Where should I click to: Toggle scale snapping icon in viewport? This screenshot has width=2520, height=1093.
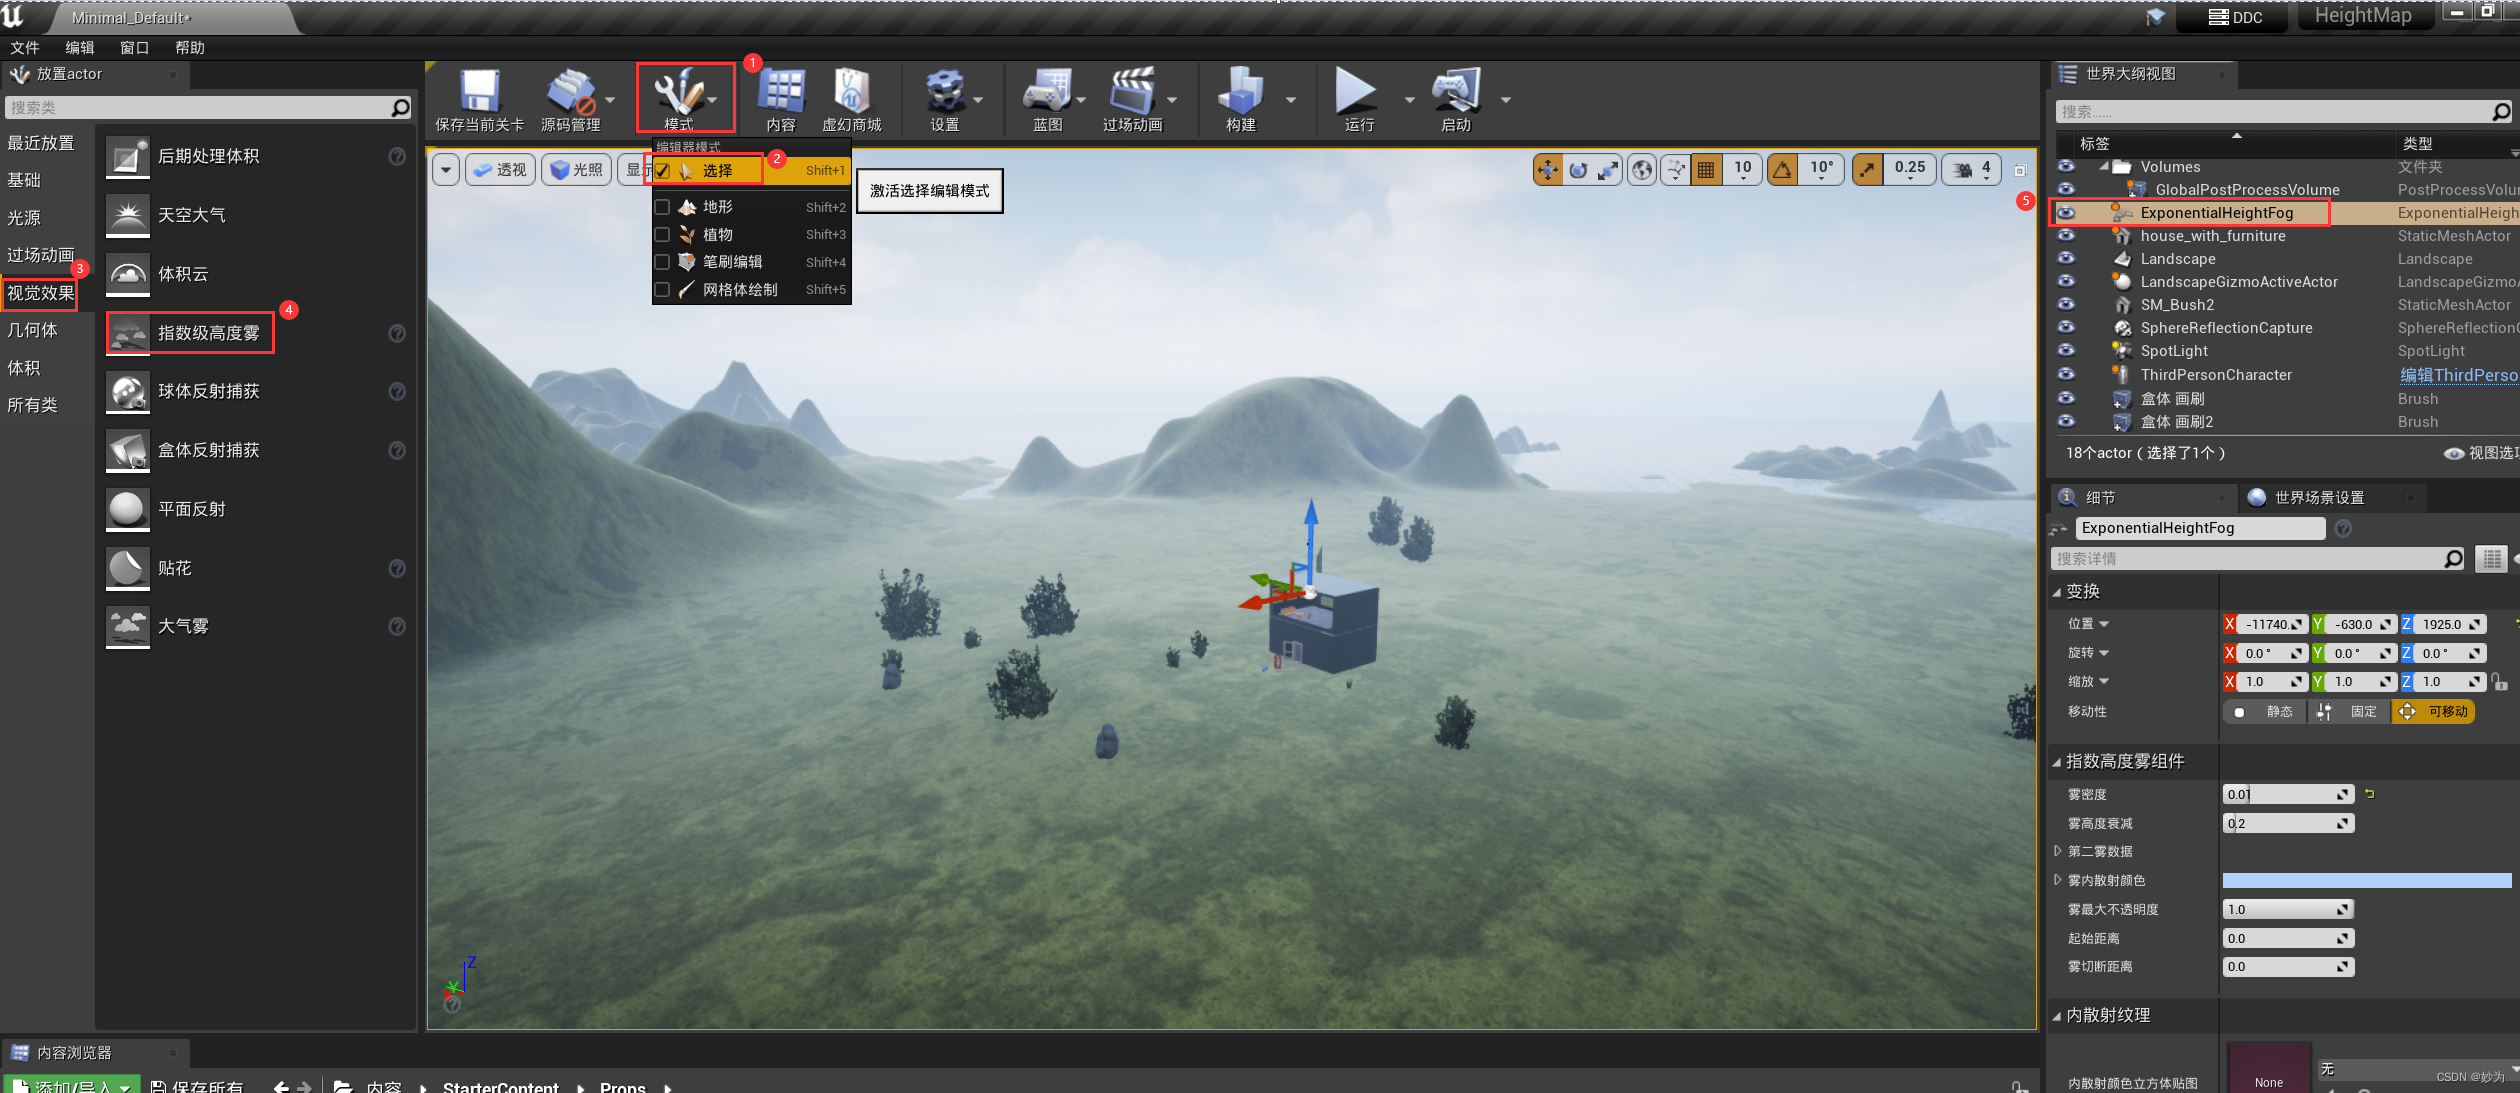pyautogui.click(x=1867, y=170)
